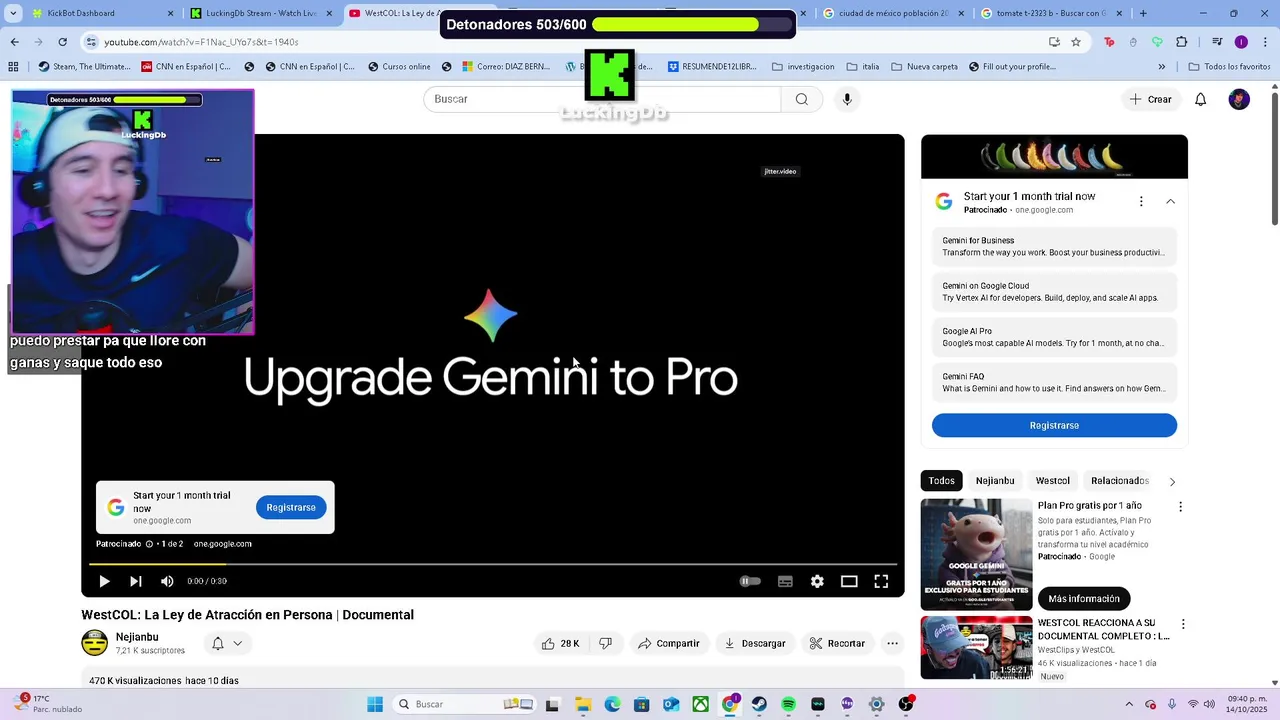Open the Nejianbu channel avatar
The height and width of the screenshot is (720, 1280).
[94, 643]
